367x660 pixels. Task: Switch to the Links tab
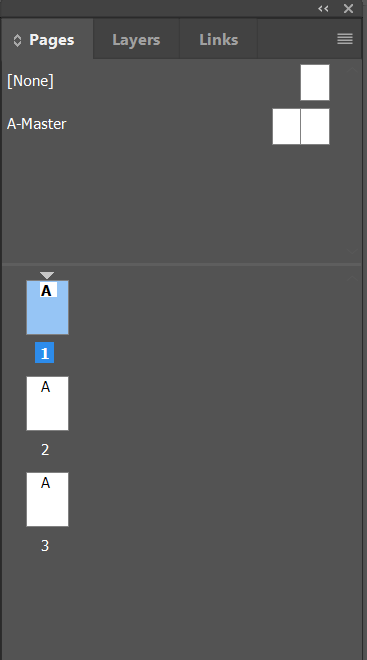pyautogui.click(x=218, y=40)
